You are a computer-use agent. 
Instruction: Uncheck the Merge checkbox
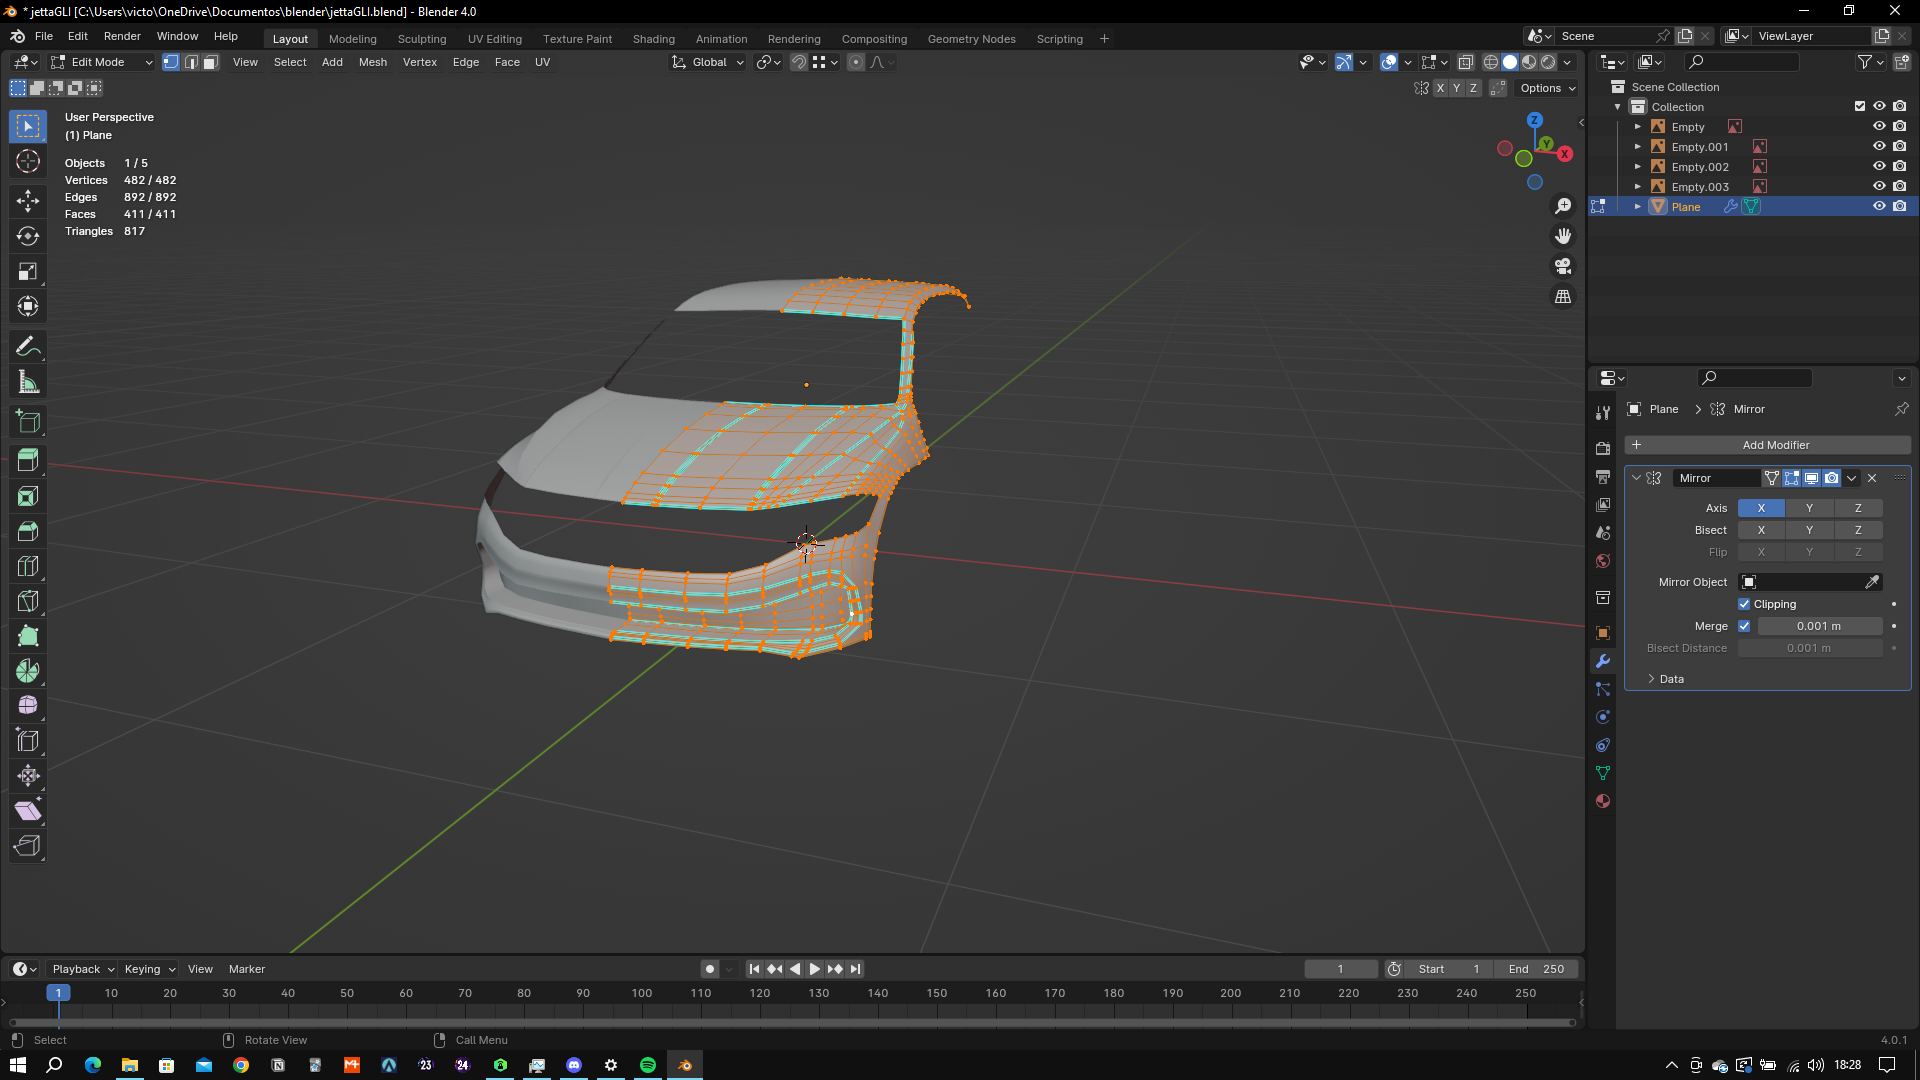[x=1744, y=626]
